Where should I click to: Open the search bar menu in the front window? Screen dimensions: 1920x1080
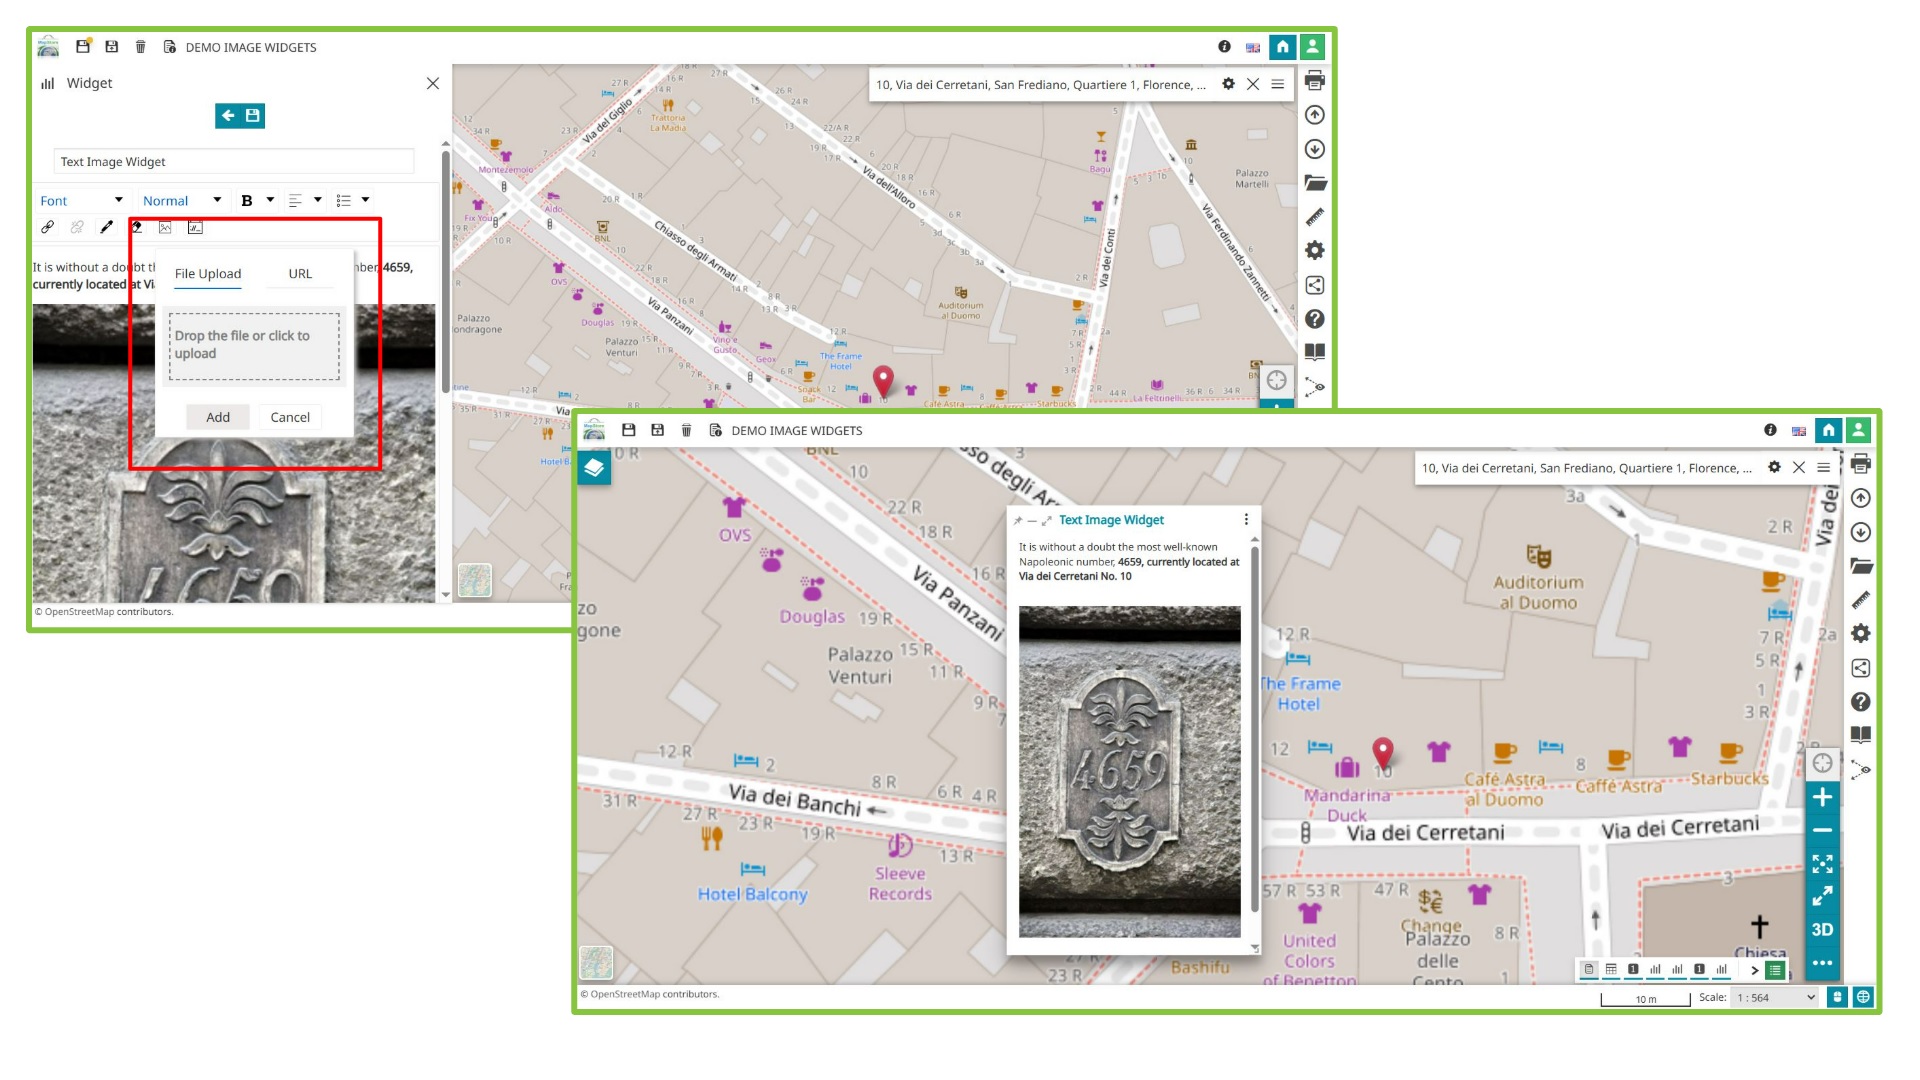1824,467
